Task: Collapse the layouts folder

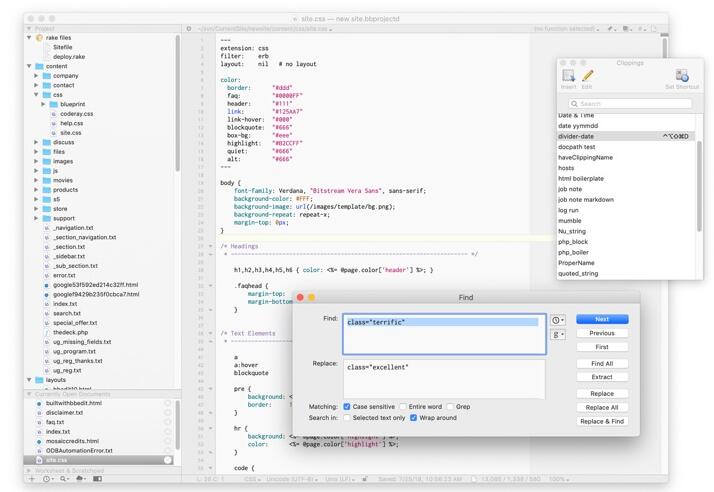Action: click(29, 380)
